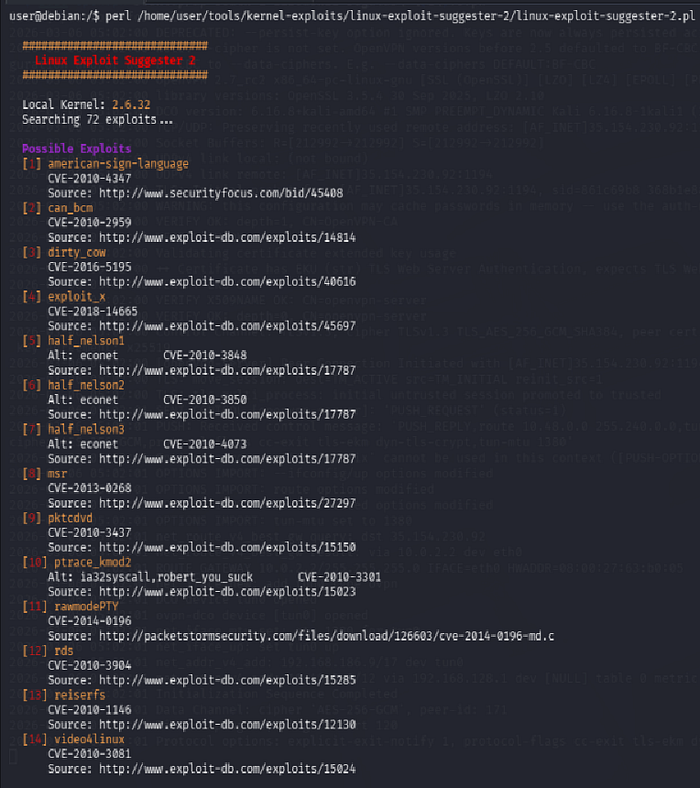Click the video4linux exploit name
Image resolution: width=700 pixels, height=788 pixels.
tap(89, 739)
